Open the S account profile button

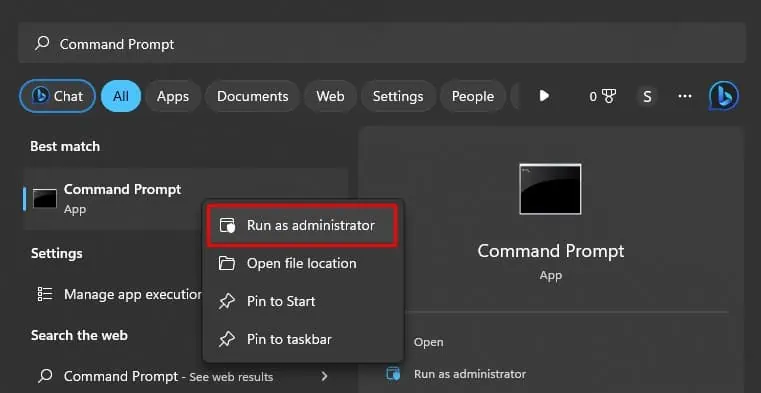647,97
